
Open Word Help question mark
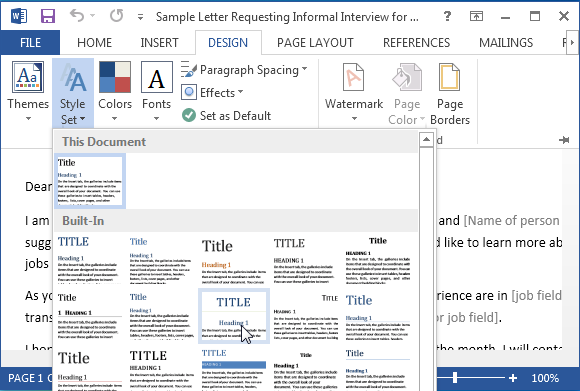[447, 16]
